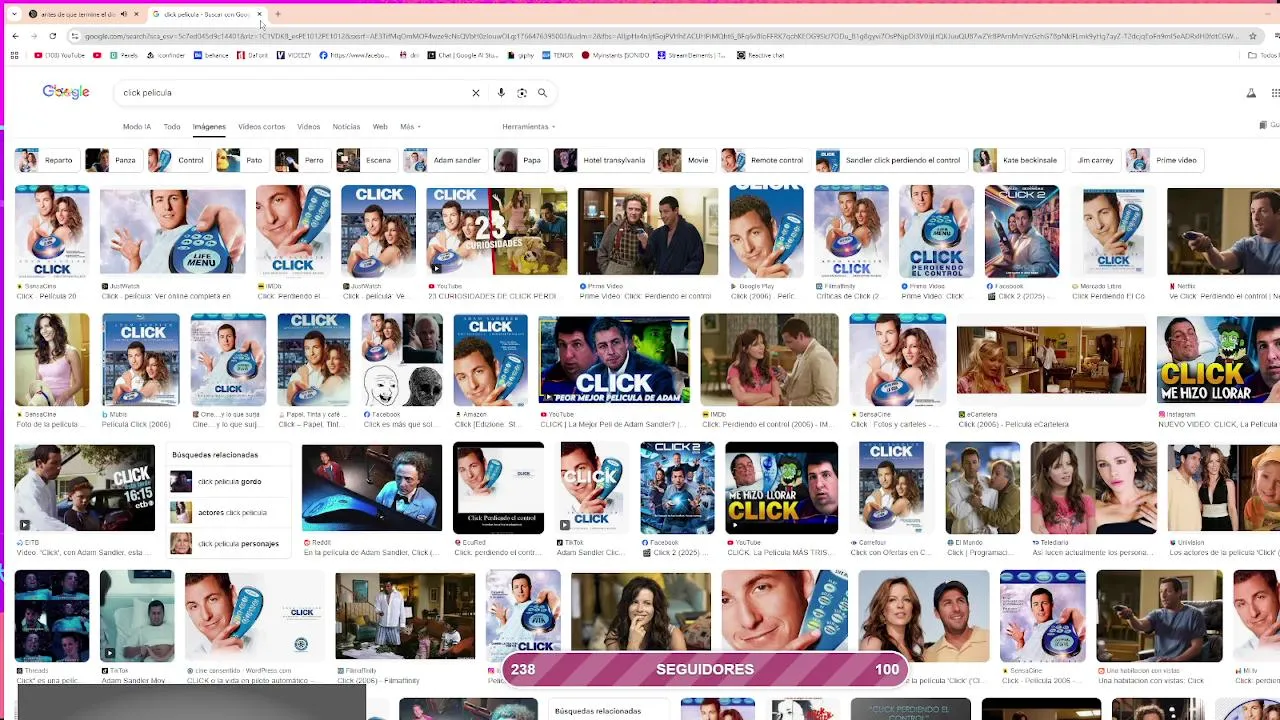The image size is (1280, 720).
Task: Close the 'click pelicula' browser tab
Action: pos(259,14)
